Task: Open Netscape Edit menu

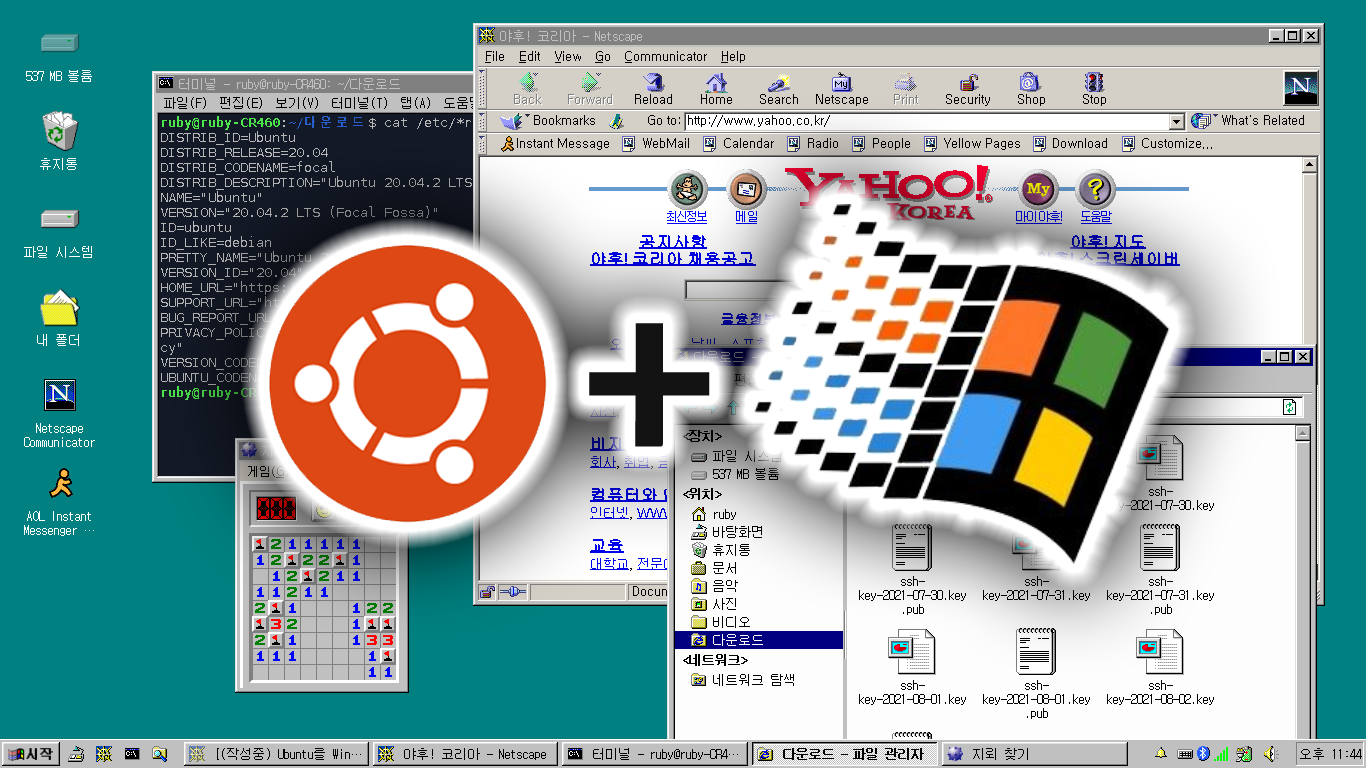Action: click(530, 57)
